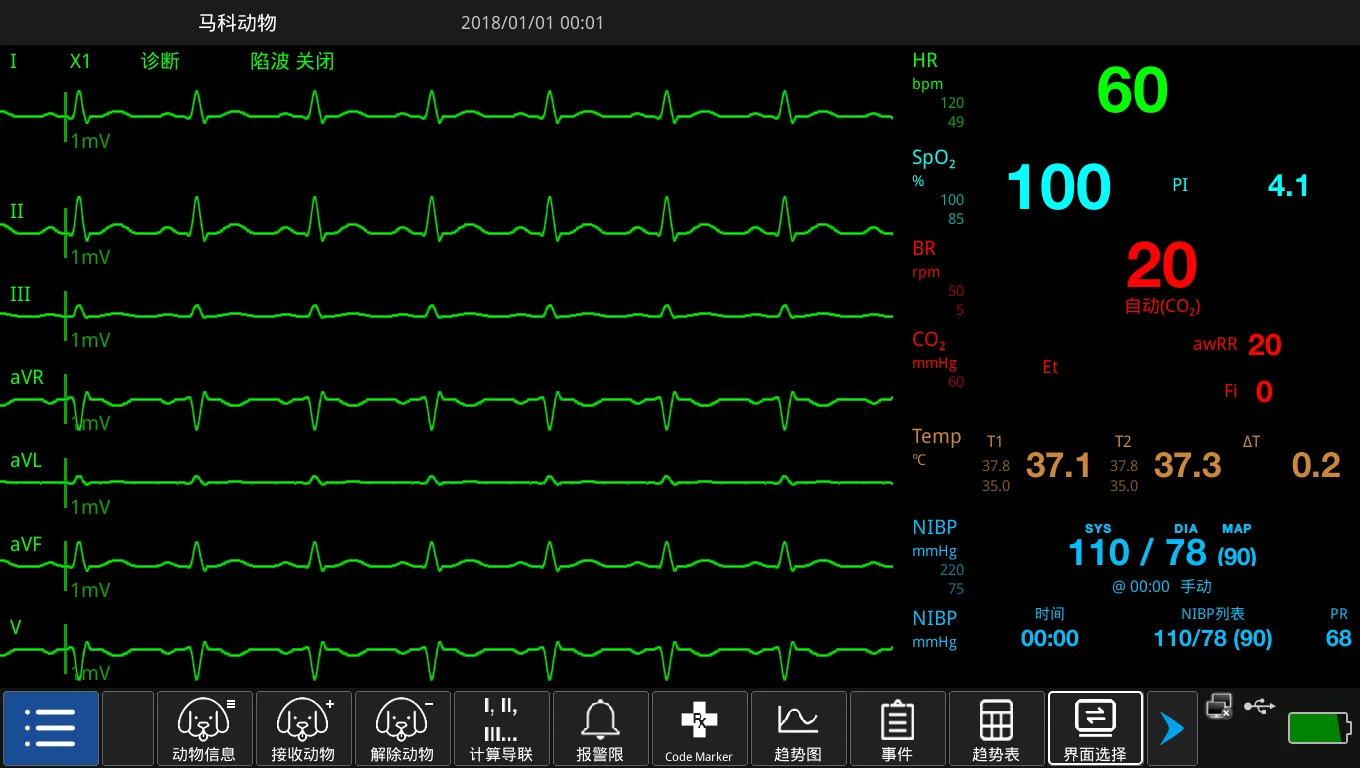Click 接收动物 admit animal icon
Viewport: 1360px width, 768px height.
(x=303, y=728)
